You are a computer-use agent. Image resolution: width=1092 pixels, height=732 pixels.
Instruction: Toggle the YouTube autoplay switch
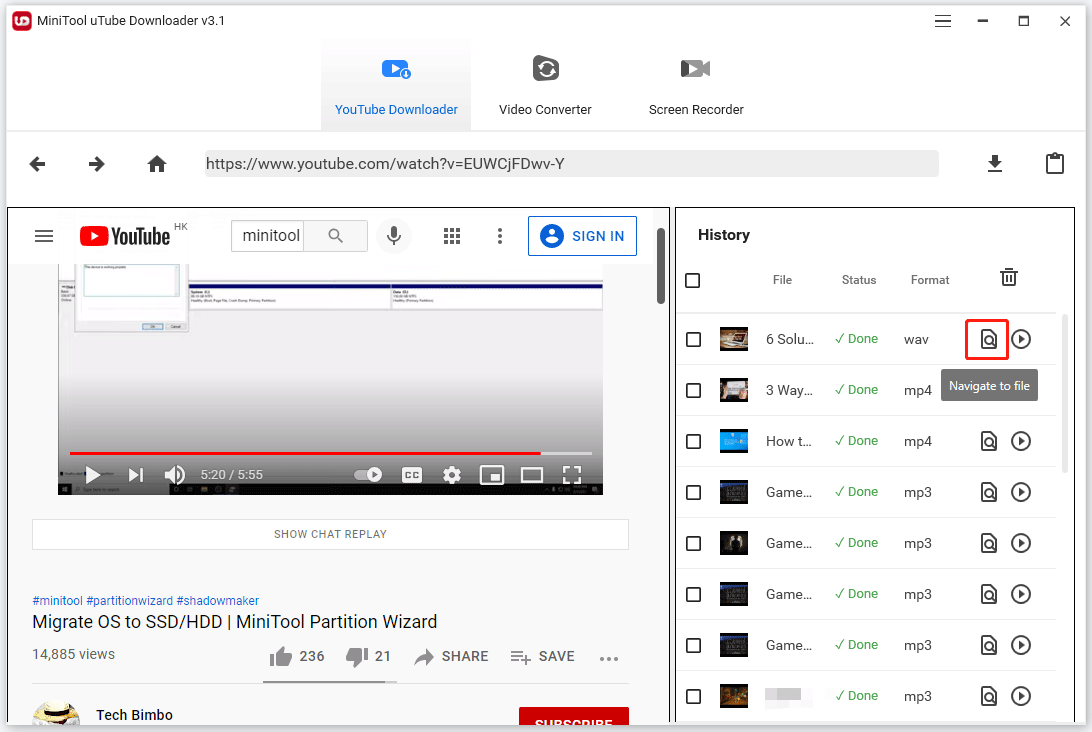pos(368,475)
